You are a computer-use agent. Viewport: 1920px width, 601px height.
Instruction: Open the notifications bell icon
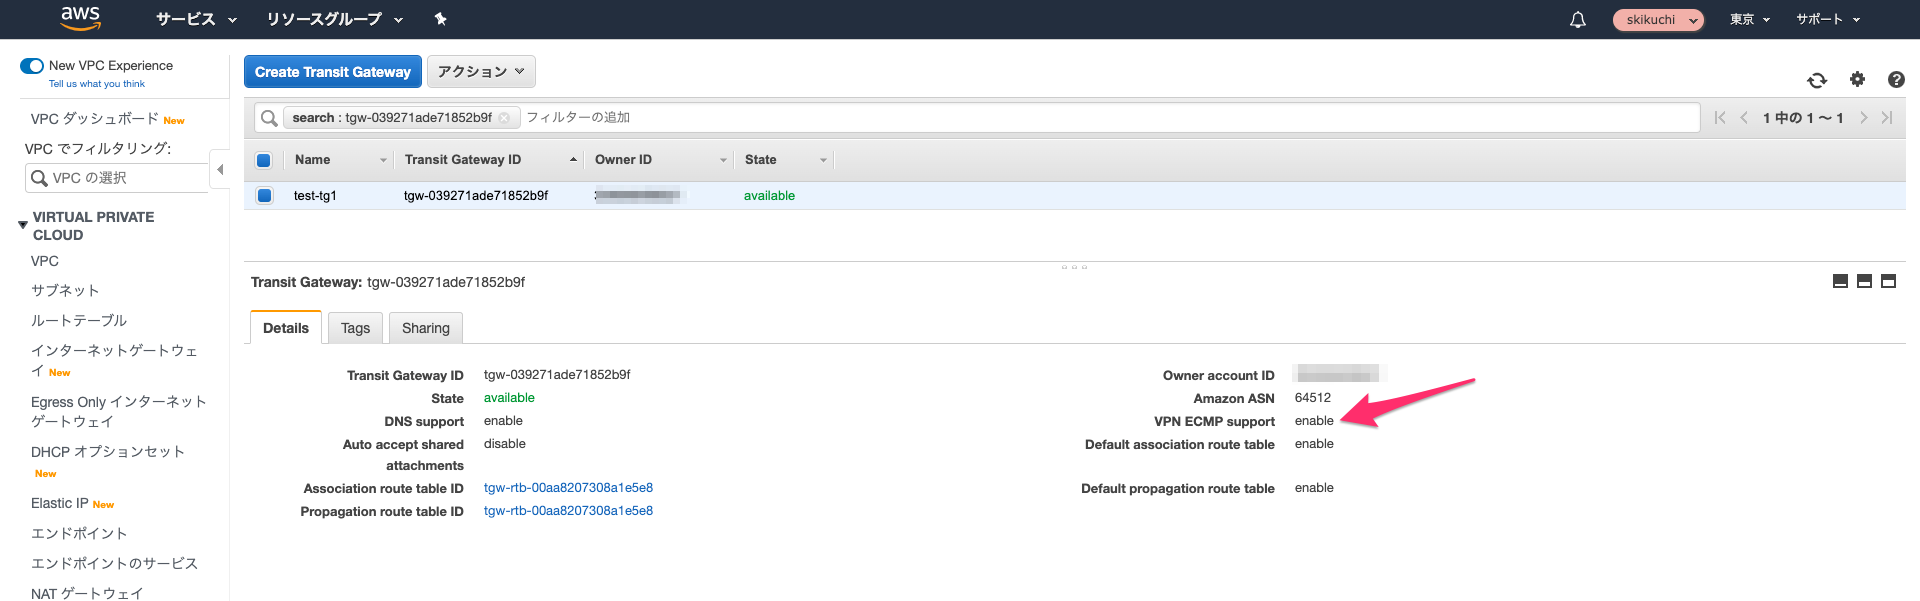[1578, 20]
